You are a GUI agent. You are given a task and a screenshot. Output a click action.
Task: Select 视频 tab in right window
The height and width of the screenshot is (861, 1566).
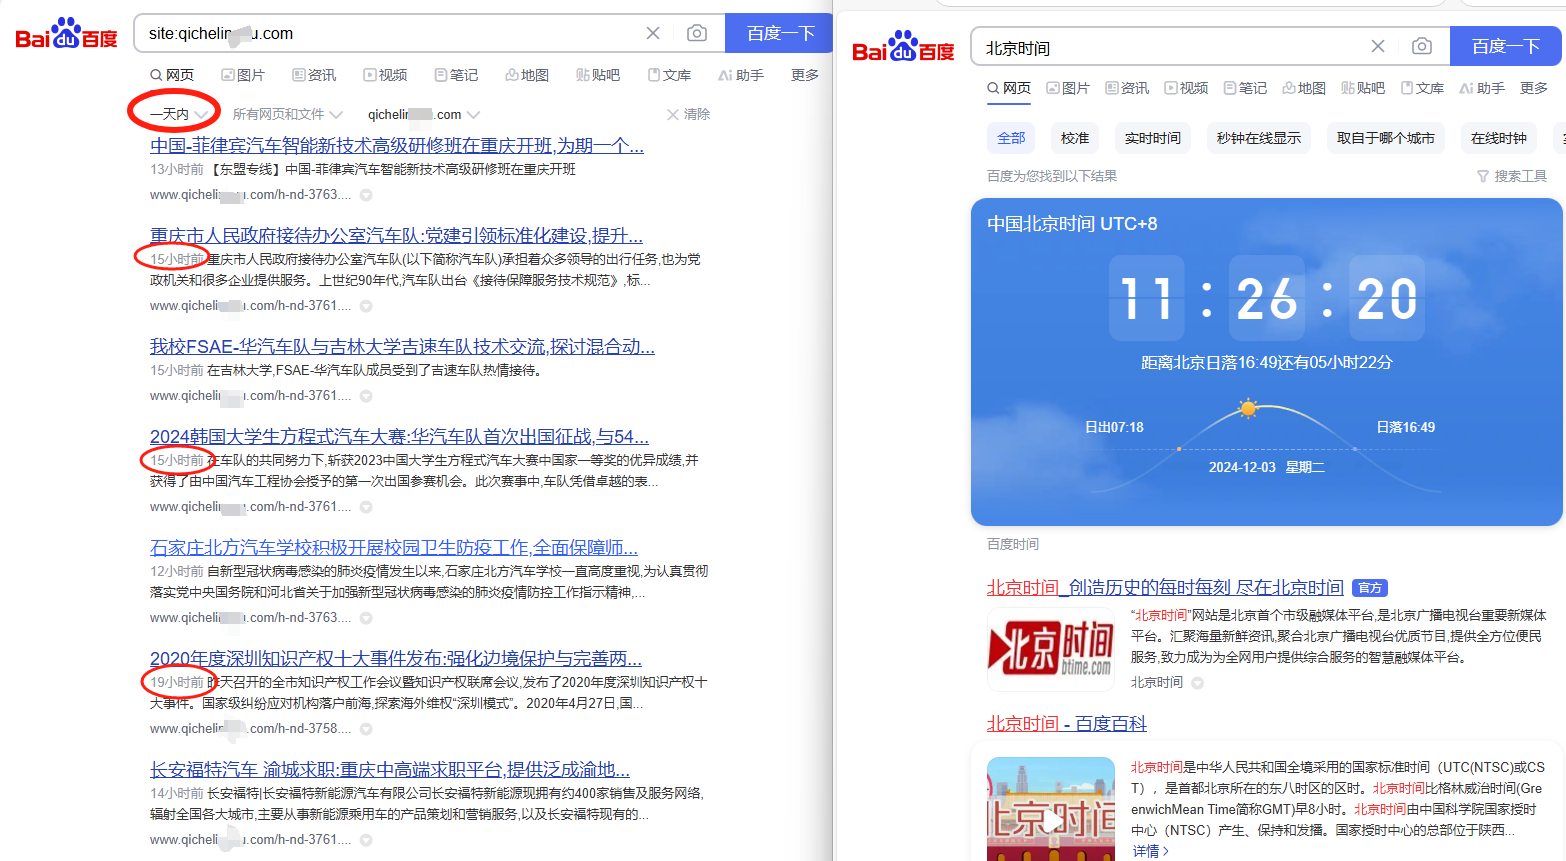coord(1186,88)
